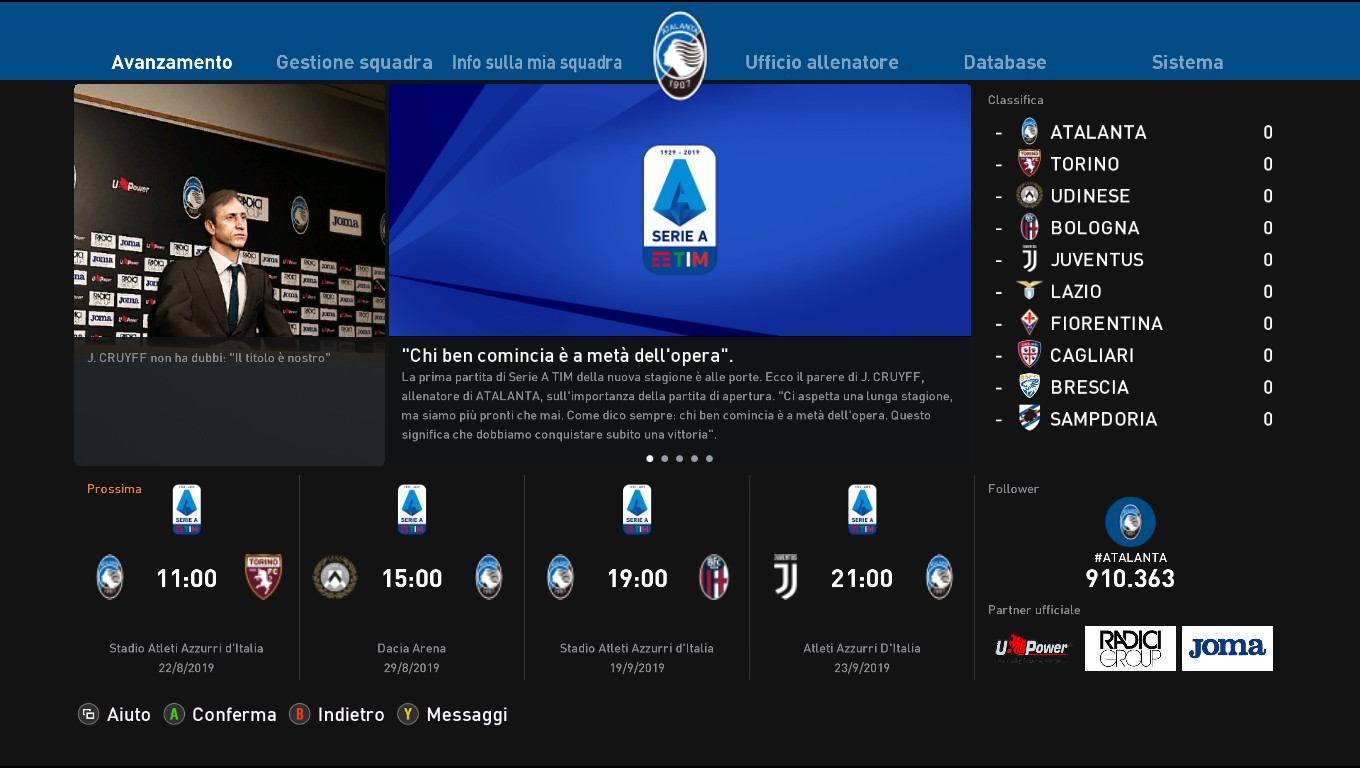Click Juventus logo in 21:00 fixture
Viewport: 1360px width, 768px height.
point(786,577)
